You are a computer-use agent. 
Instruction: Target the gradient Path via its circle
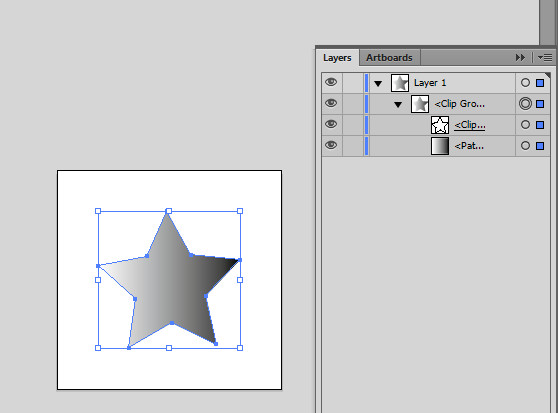coord(525,145)
